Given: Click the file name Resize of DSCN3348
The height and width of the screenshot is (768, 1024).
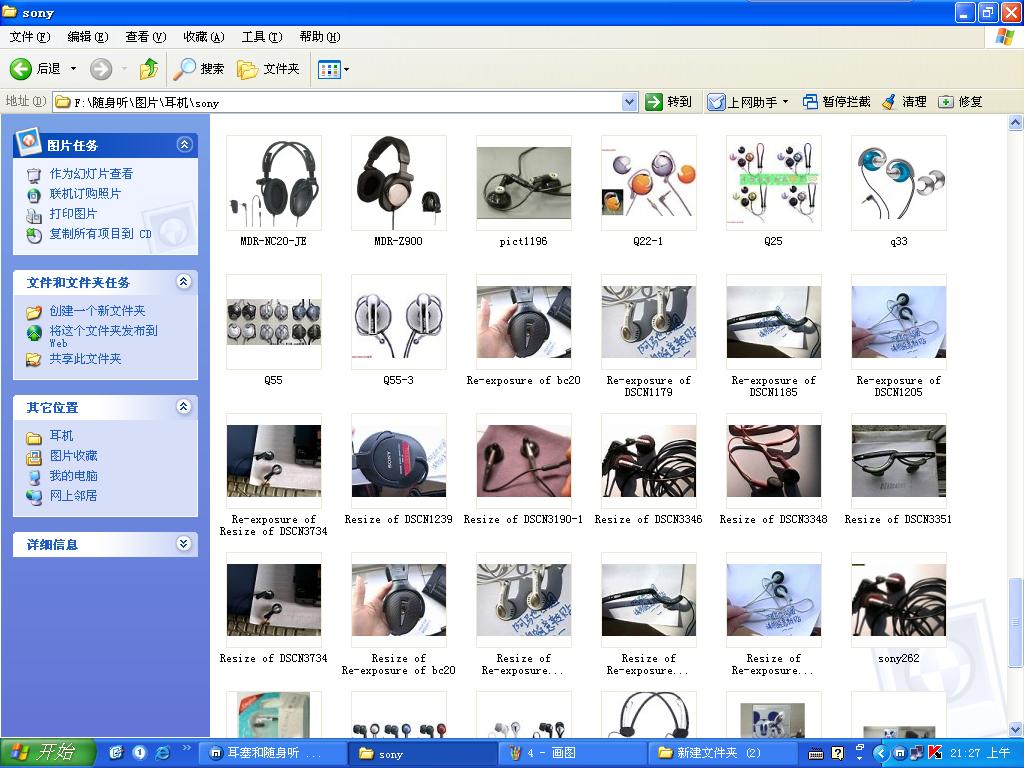Looking at the screenshot, I should pos(773,519).
